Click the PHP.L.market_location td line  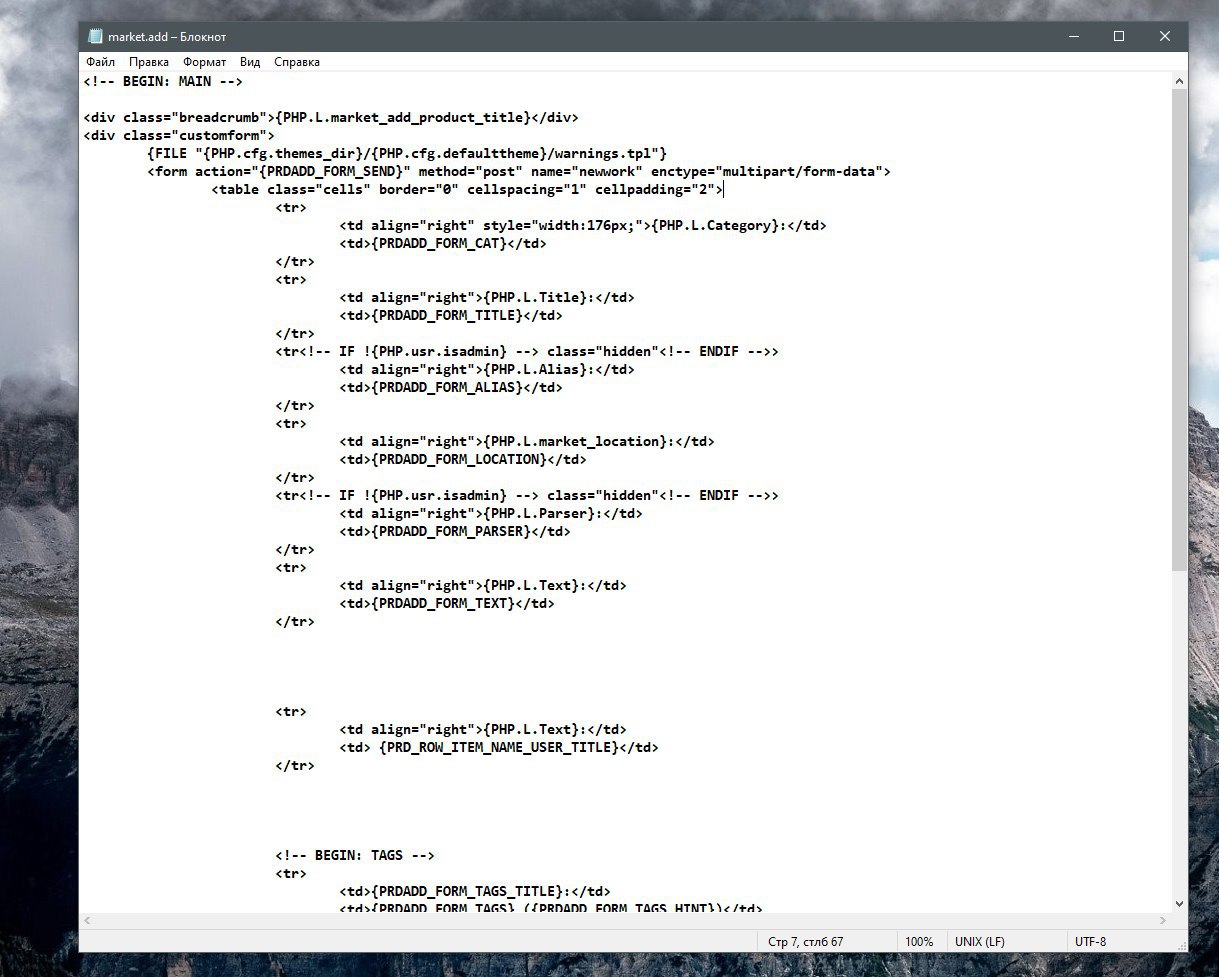pyautogui.click(x=527, y=441)
